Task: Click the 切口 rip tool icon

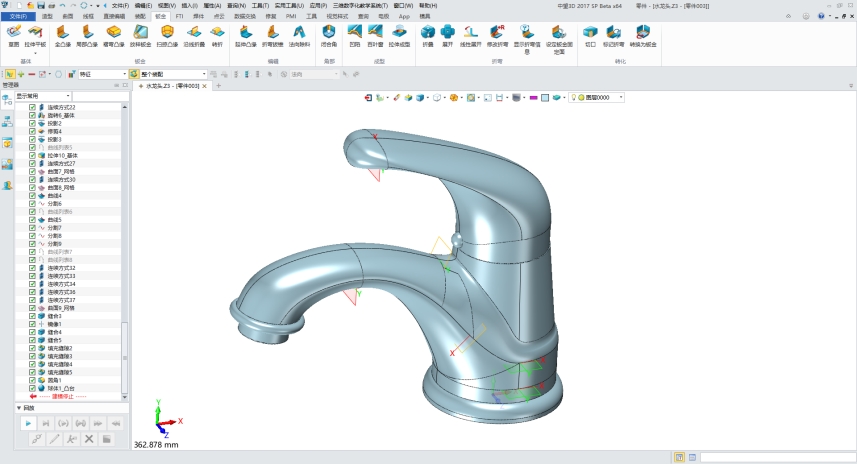Action: [590, 35]
